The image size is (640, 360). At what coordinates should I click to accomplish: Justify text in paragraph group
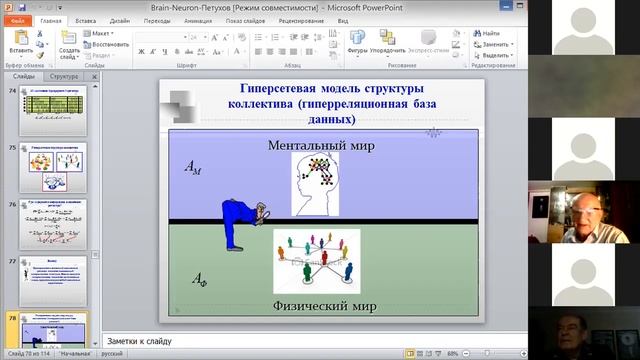click(293, 52)
